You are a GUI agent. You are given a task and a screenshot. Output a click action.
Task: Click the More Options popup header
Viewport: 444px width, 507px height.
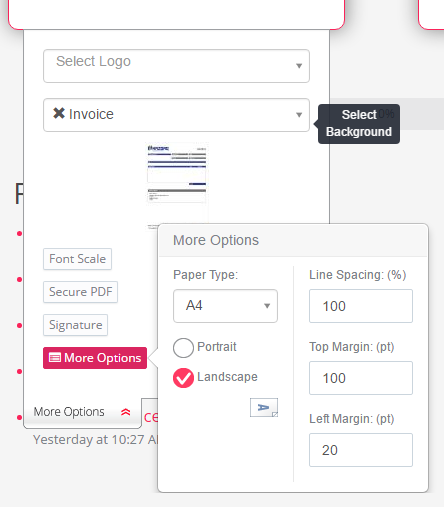(293, 240)
